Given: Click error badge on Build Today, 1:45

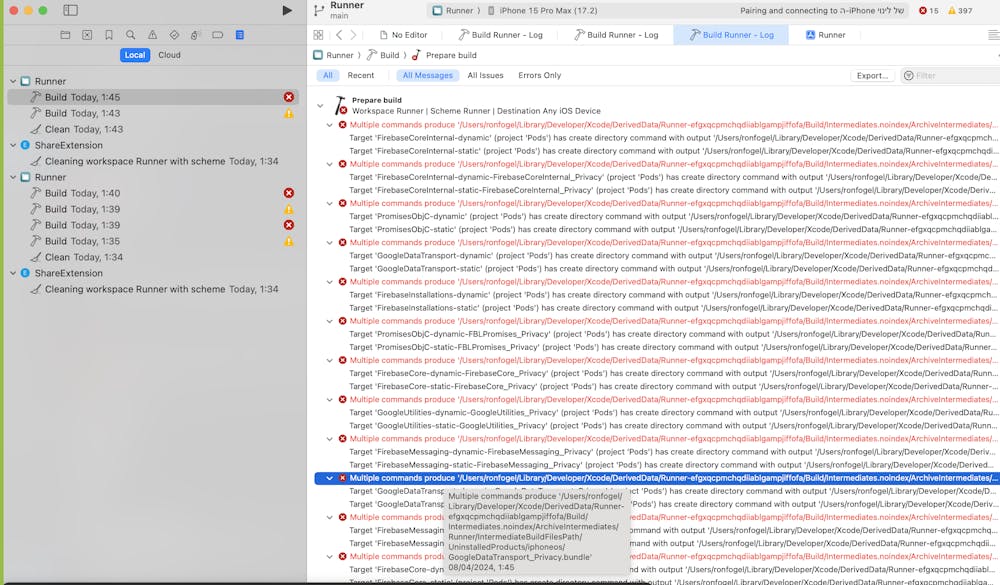Looking at the screenshot, I should coord(289,97).
